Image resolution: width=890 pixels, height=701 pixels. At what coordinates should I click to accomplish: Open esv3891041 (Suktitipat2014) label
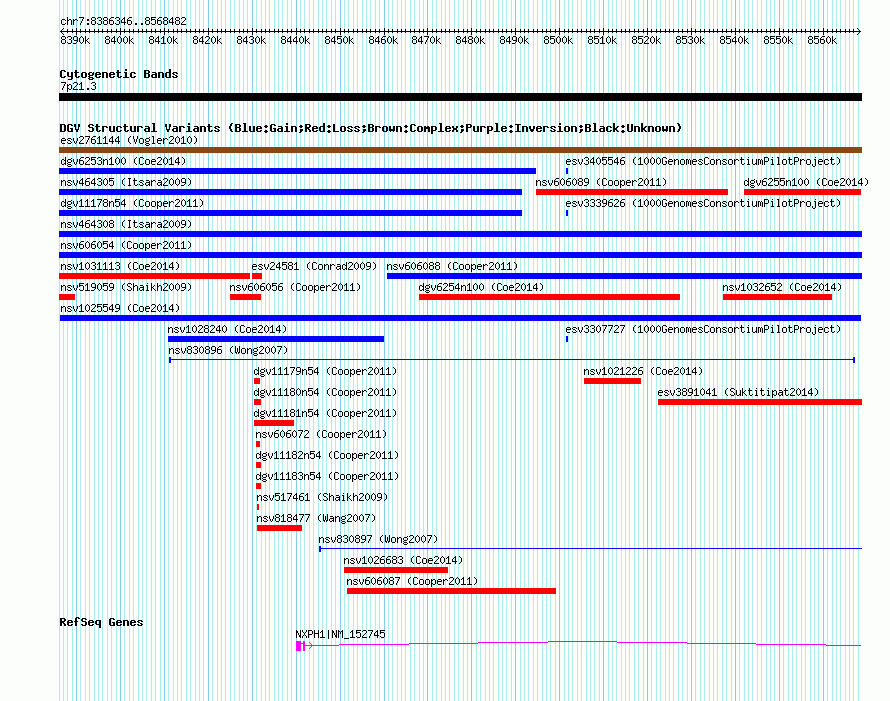[x=738, y=392]
